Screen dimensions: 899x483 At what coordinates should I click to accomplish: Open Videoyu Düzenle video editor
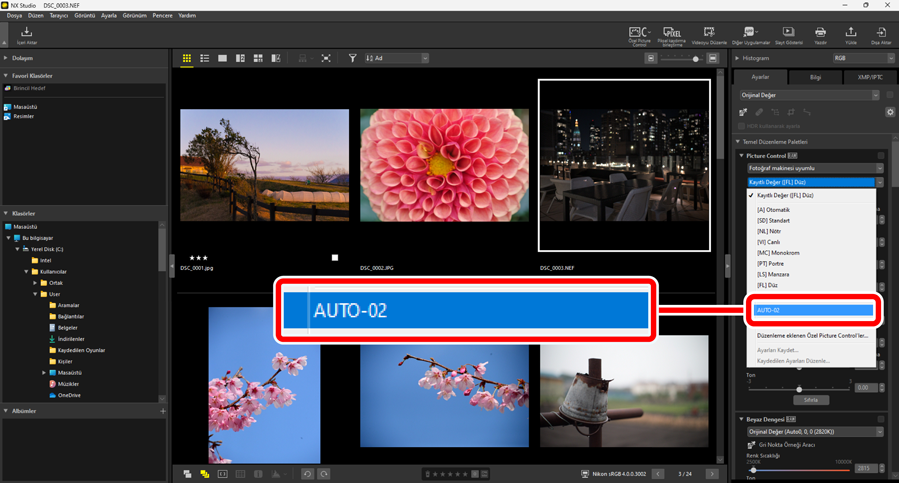point(709,35)
